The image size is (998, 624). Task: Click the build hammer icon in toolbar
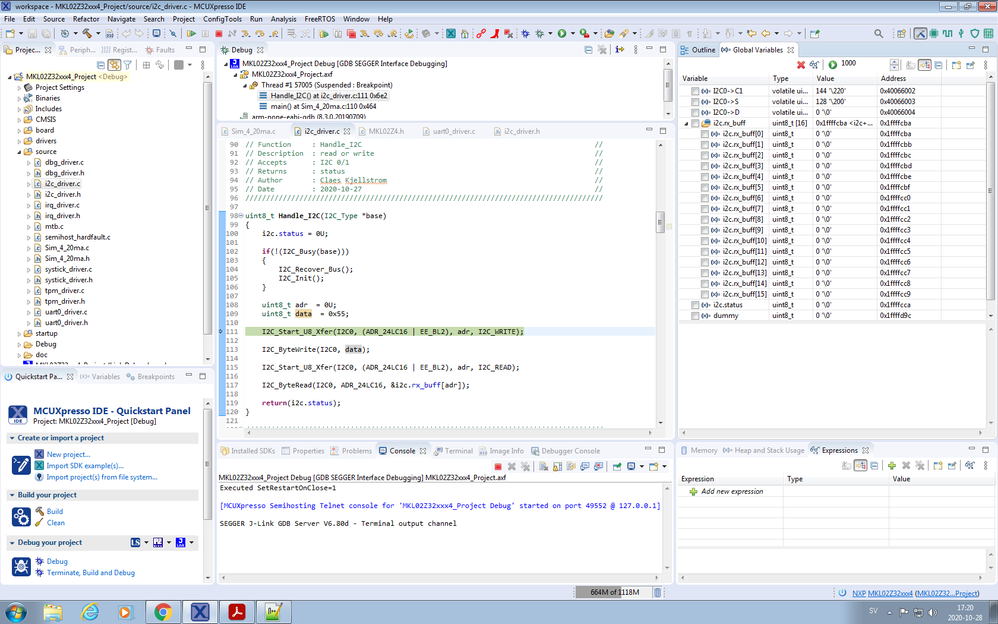pyautogui.click(x=87, y=33)
